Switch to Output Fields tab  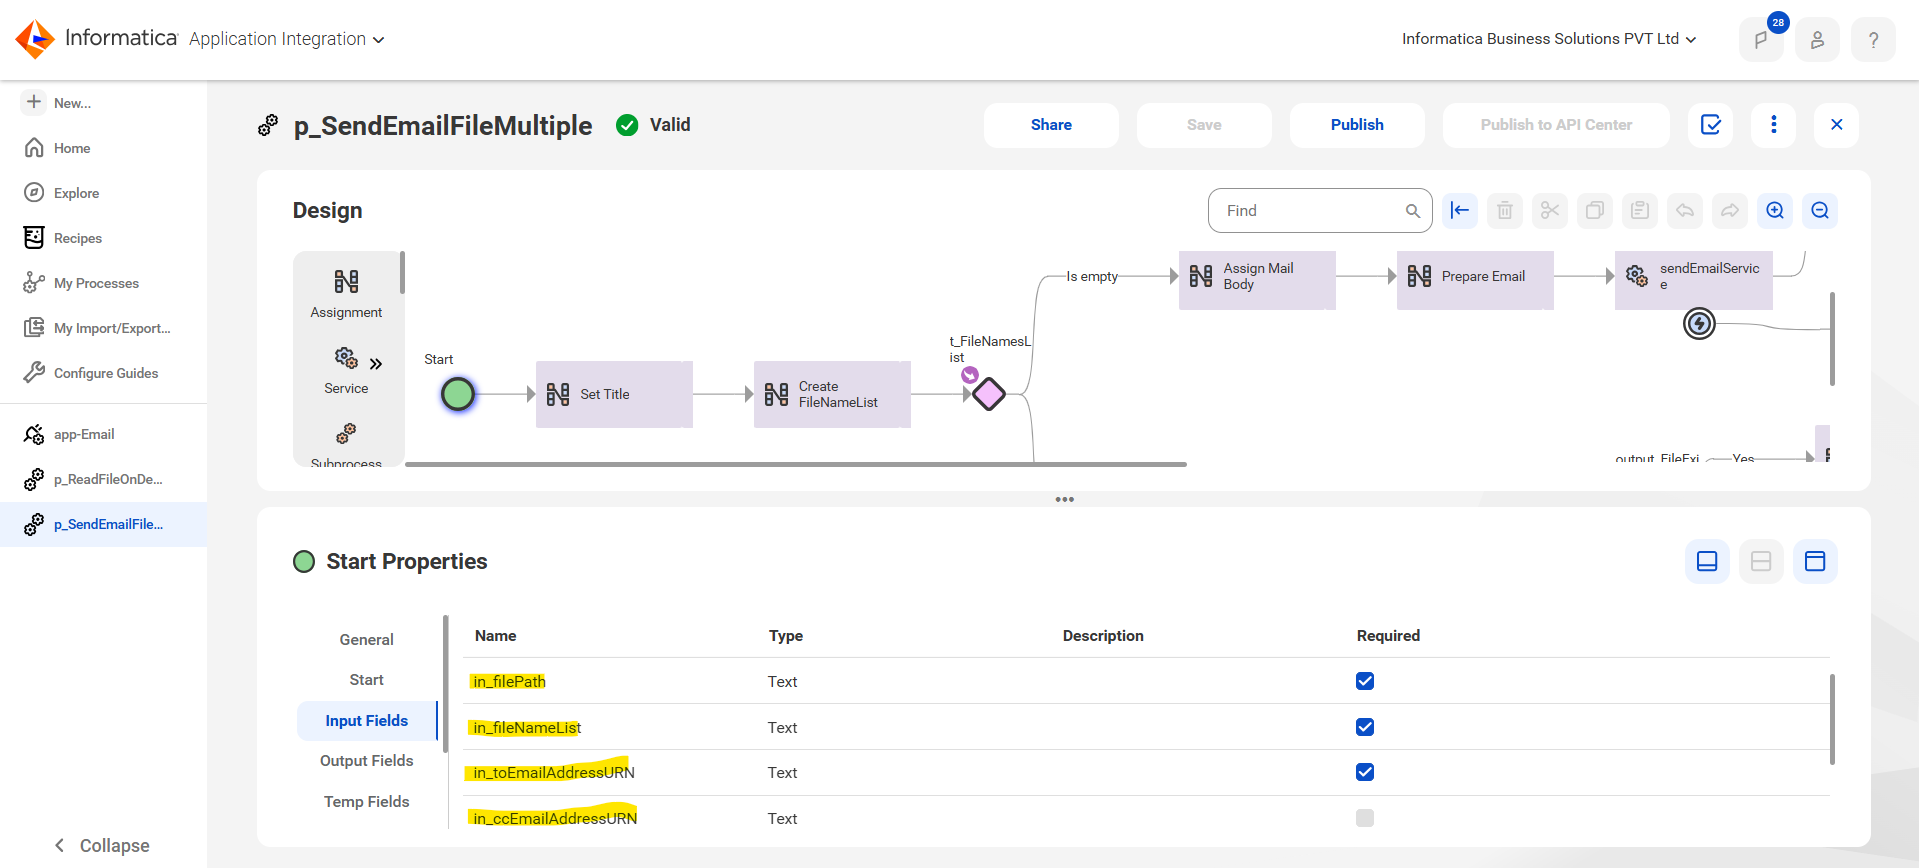[x=366, y=761]
